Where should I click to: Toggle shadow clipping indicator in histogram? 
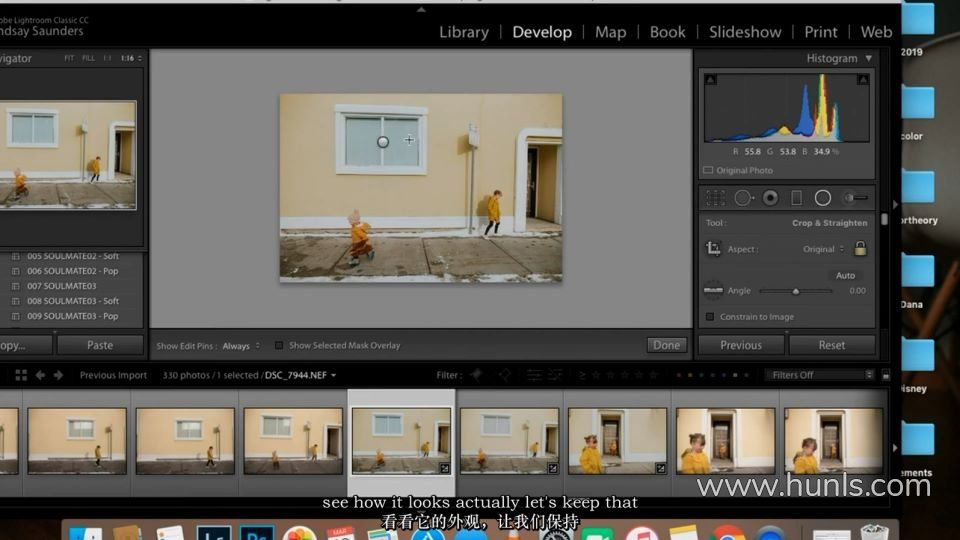710,80
